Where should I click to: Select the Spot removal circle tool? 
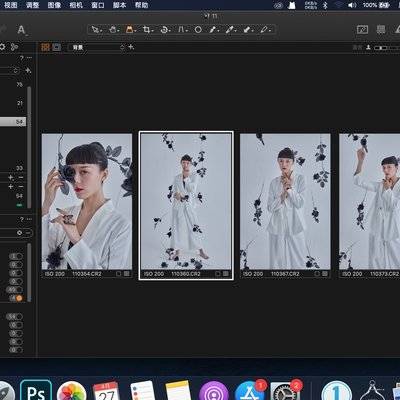coord(198,30)
